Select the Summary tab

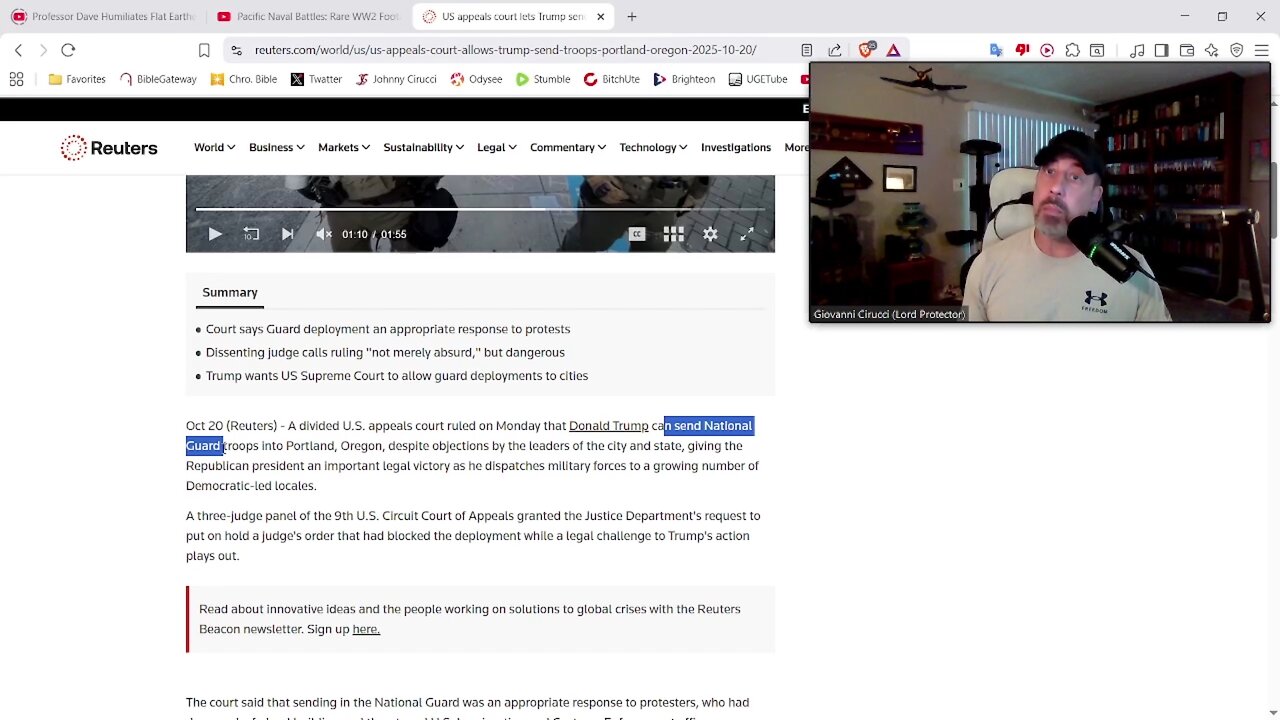(230, 292)
